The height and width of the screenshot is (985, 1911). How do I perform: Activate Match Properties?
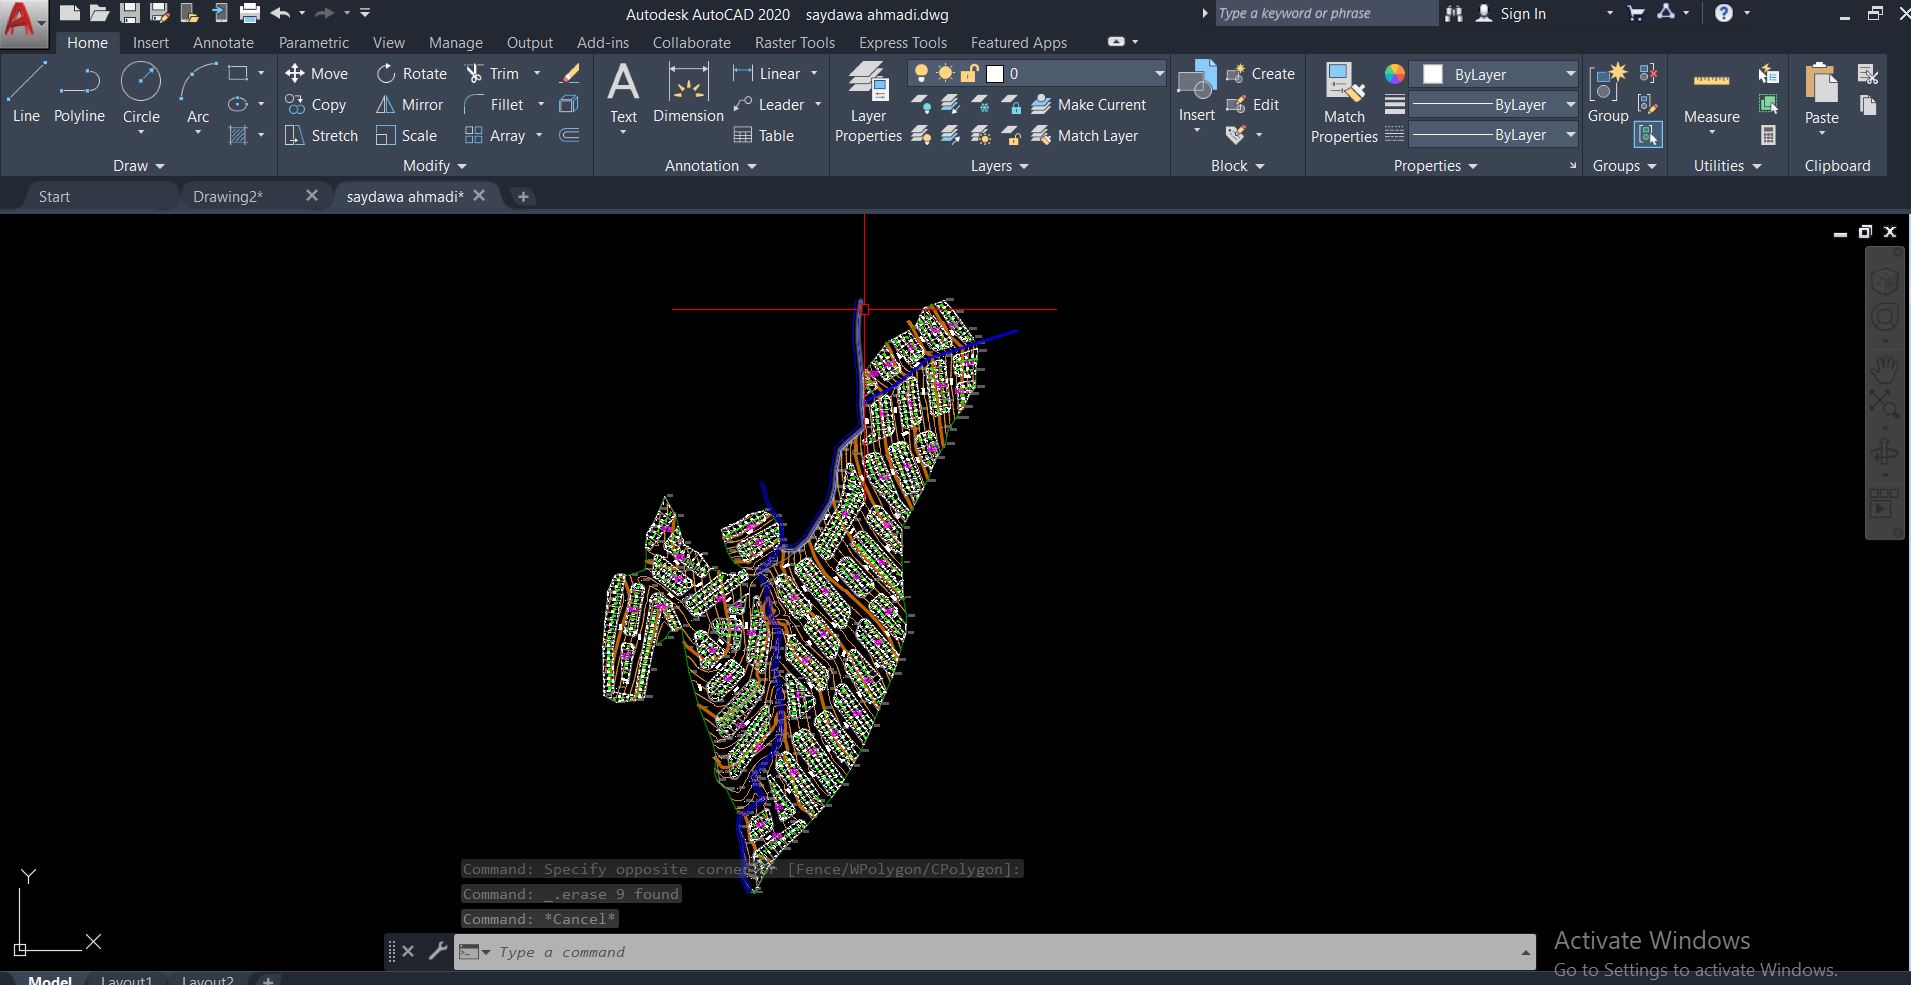click(x=1343, y=100)
